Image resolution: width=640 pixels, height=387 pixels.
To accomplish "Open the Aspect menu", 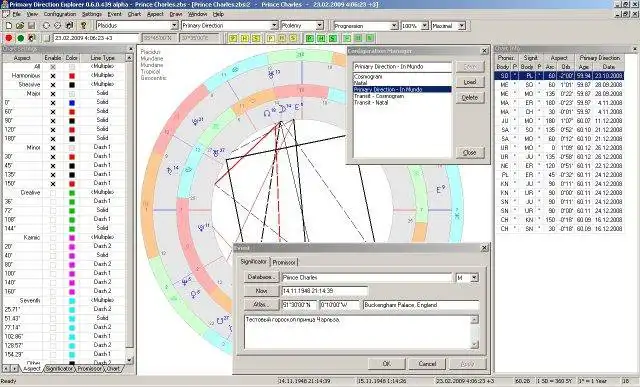I will (155, 14).
